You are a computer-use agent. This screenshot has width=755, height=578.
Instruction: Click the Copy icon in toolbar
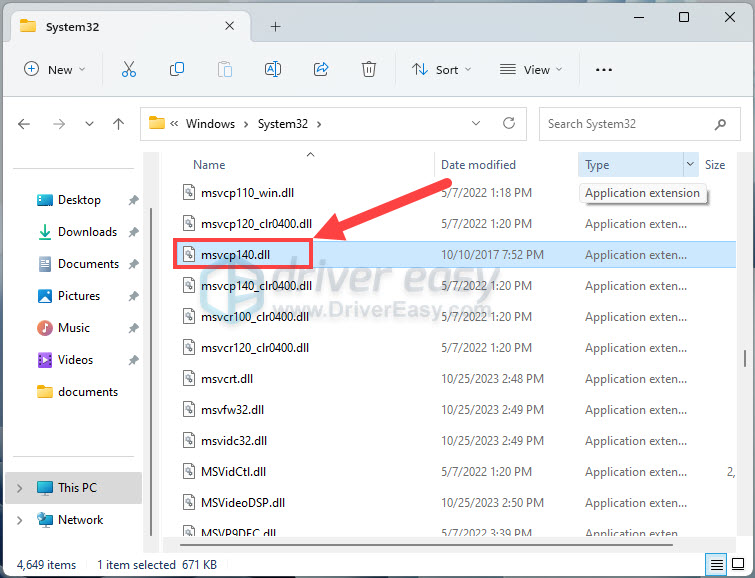click(x=177, y=69)
